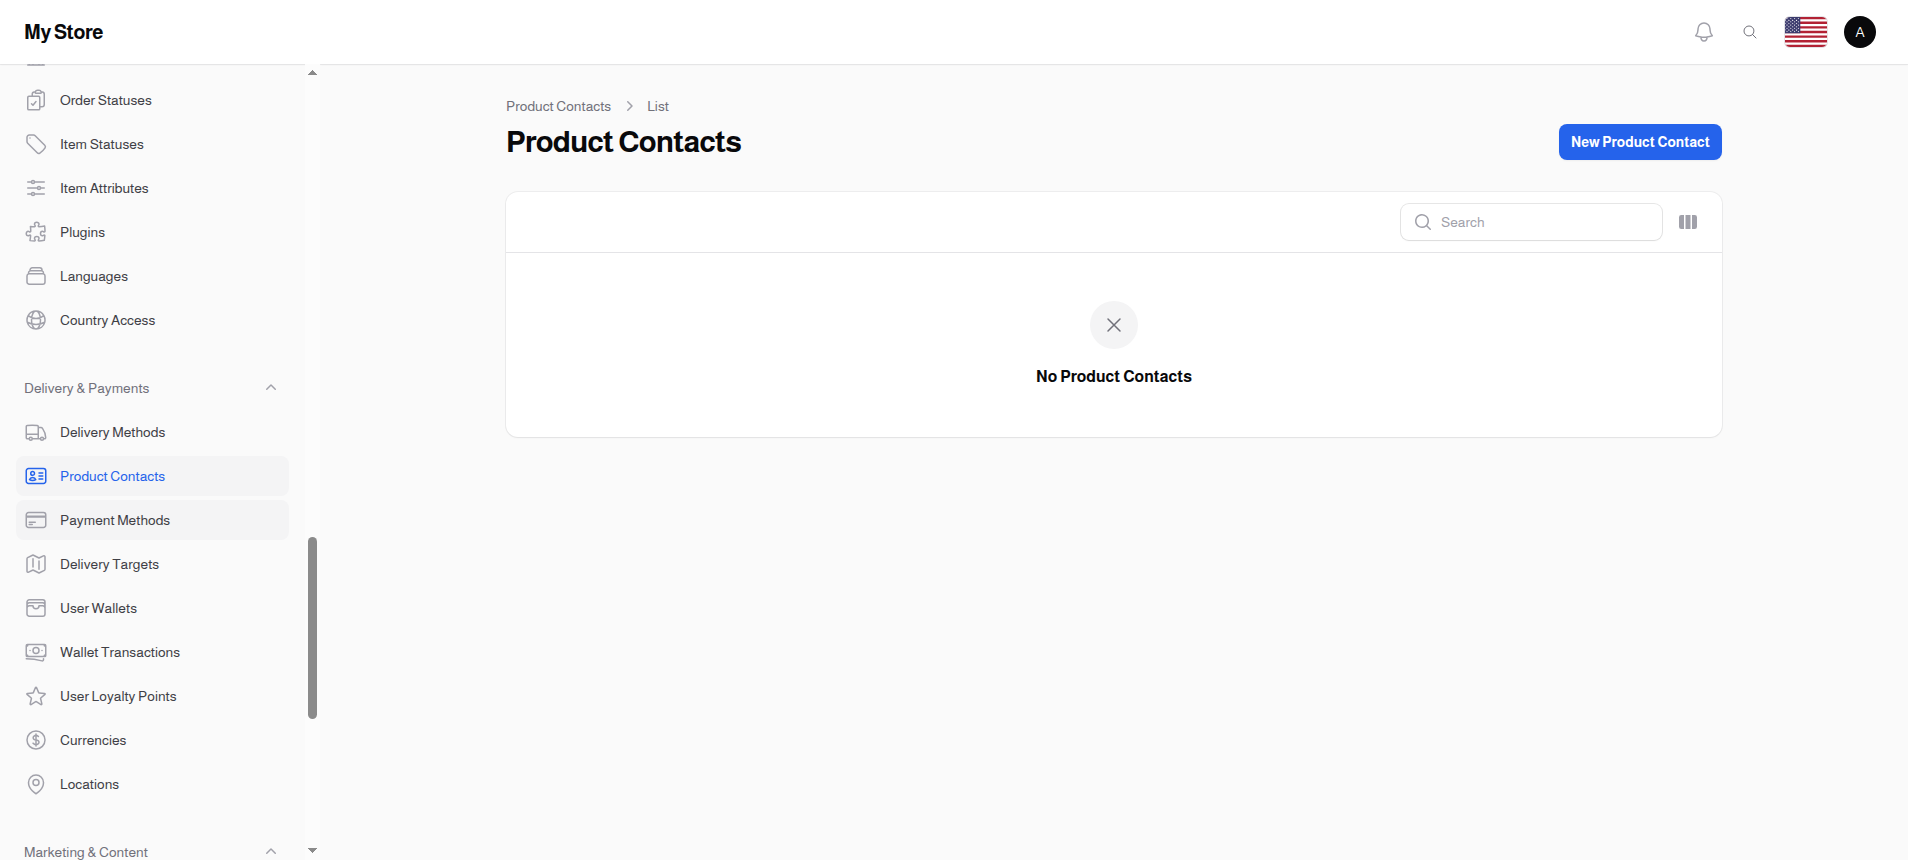Open User Wallets from the menu
This screenshot has height=860, width=1908.
pyautogui.click(x=98, y=608)
